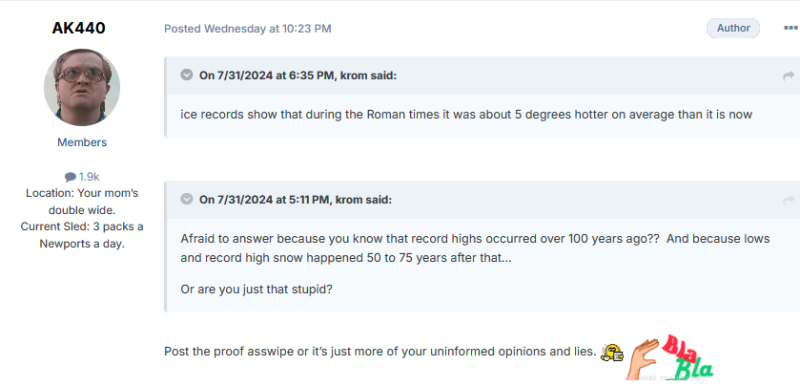Click the 7/31/2024 5:11 PM quote header
The image size is (800, 387).
(x=295, y=199)
